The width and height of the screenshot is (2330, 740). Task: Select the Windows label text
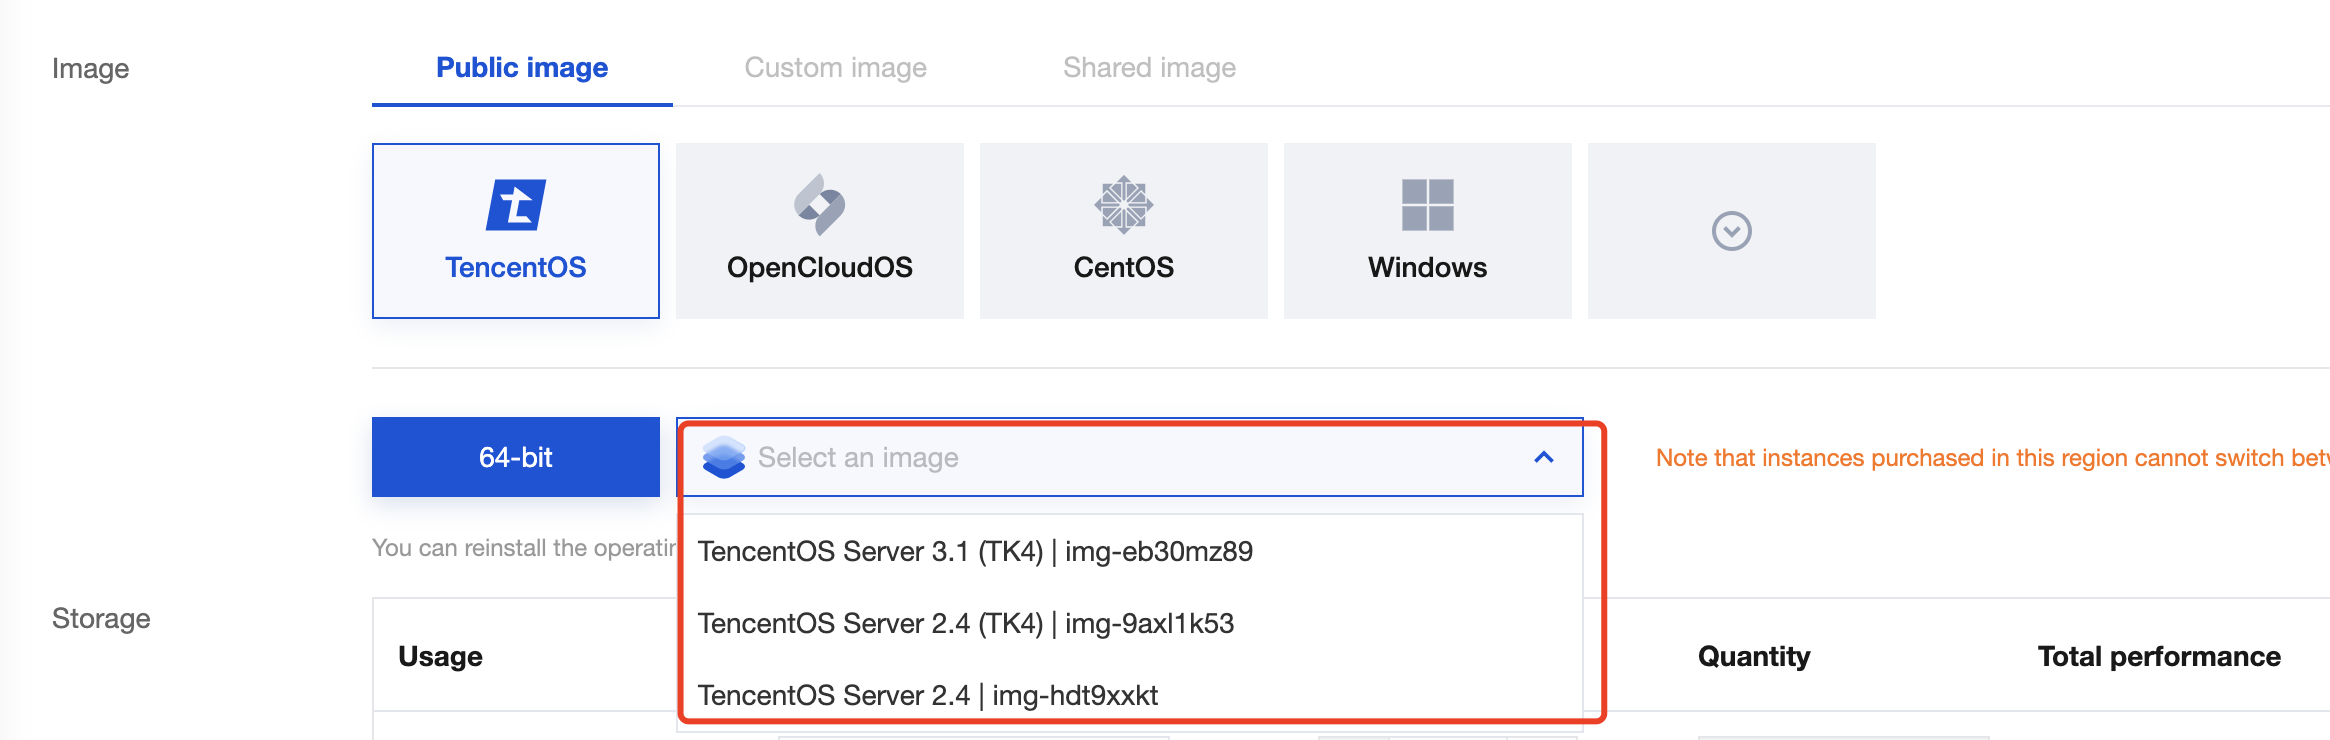tap(1427, 267)
